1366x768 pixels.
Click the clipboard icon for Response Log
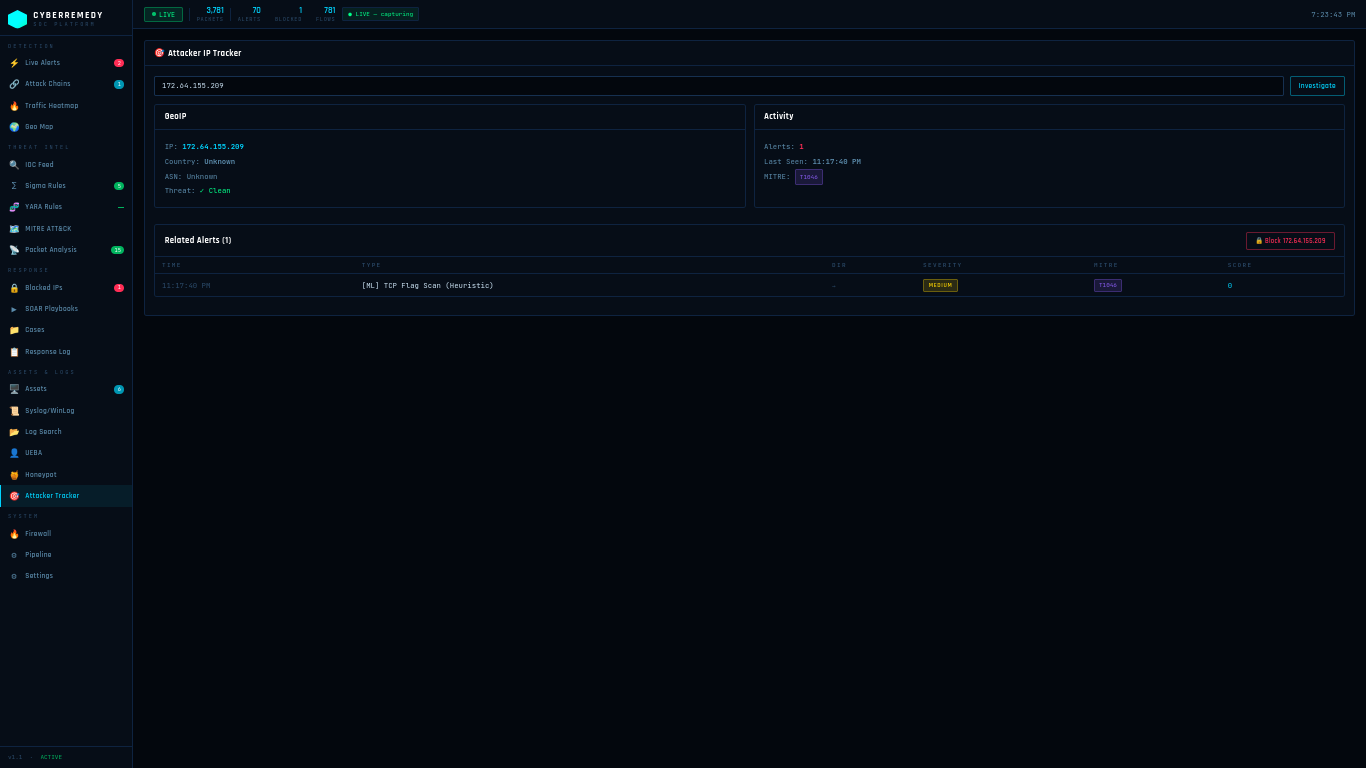coord(14,352)
